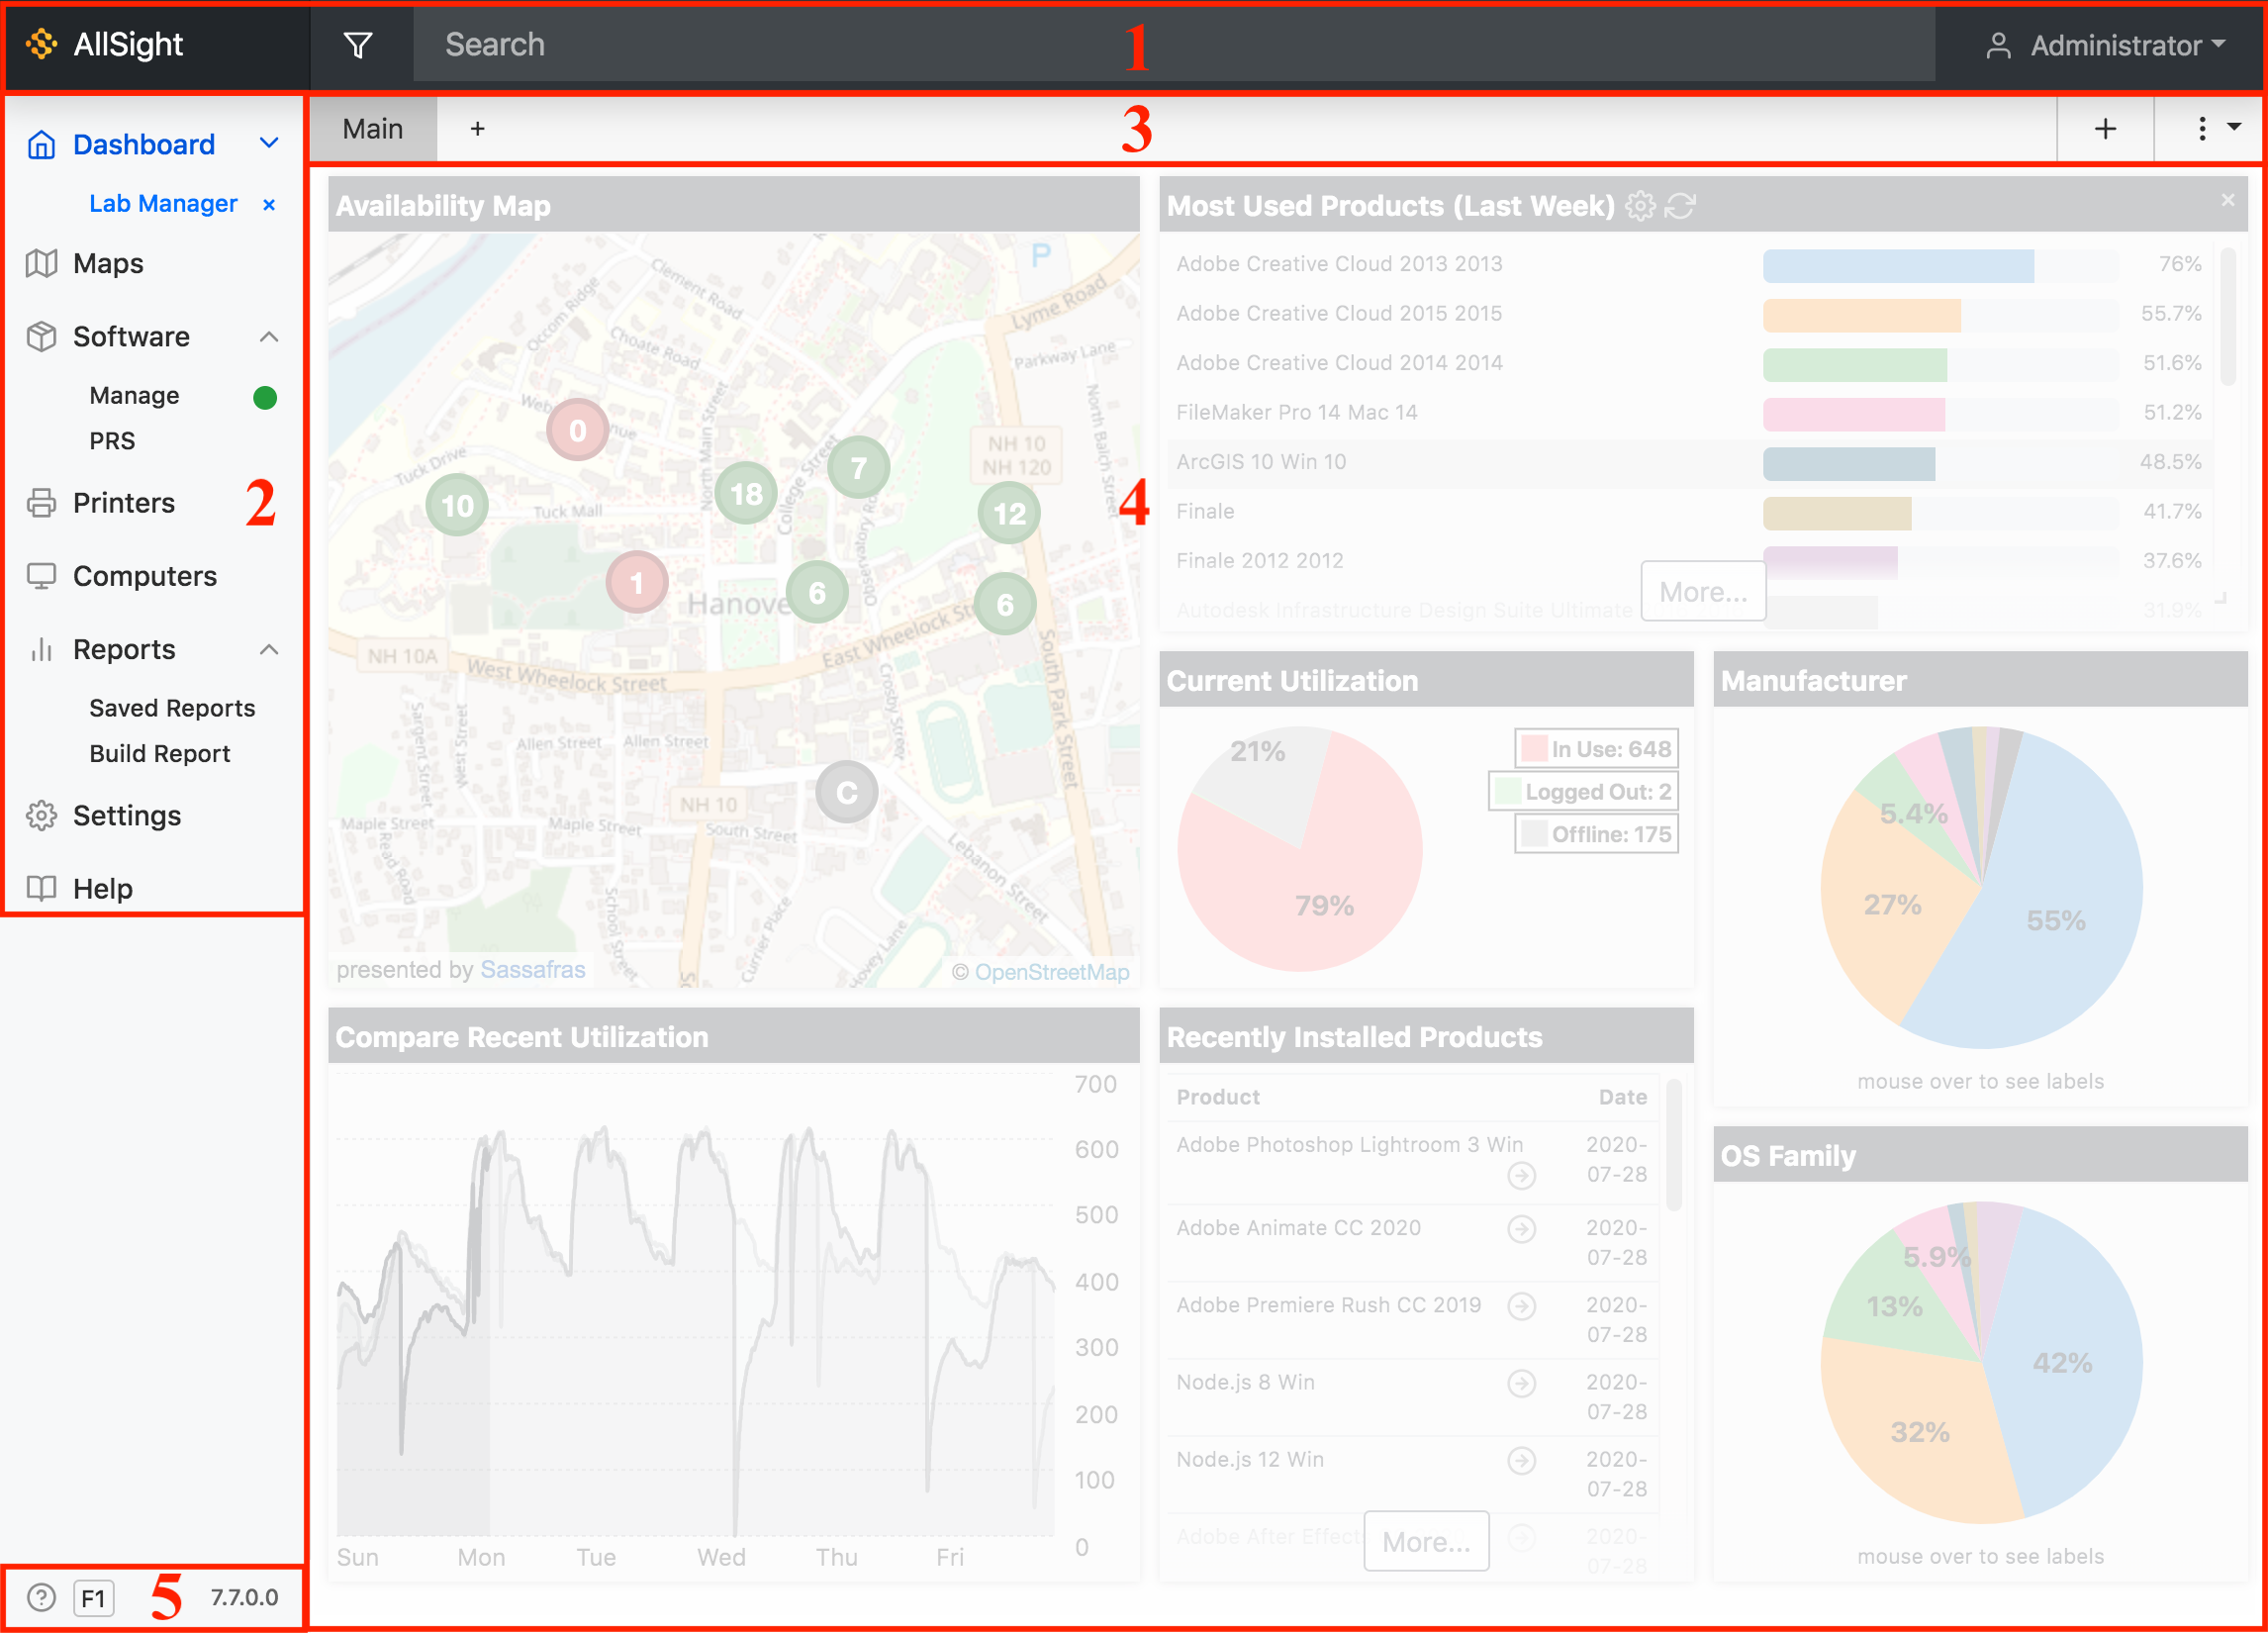Open Most Used Products settings gear
The image size is (2268, 1633).
tap(1640, 206)
